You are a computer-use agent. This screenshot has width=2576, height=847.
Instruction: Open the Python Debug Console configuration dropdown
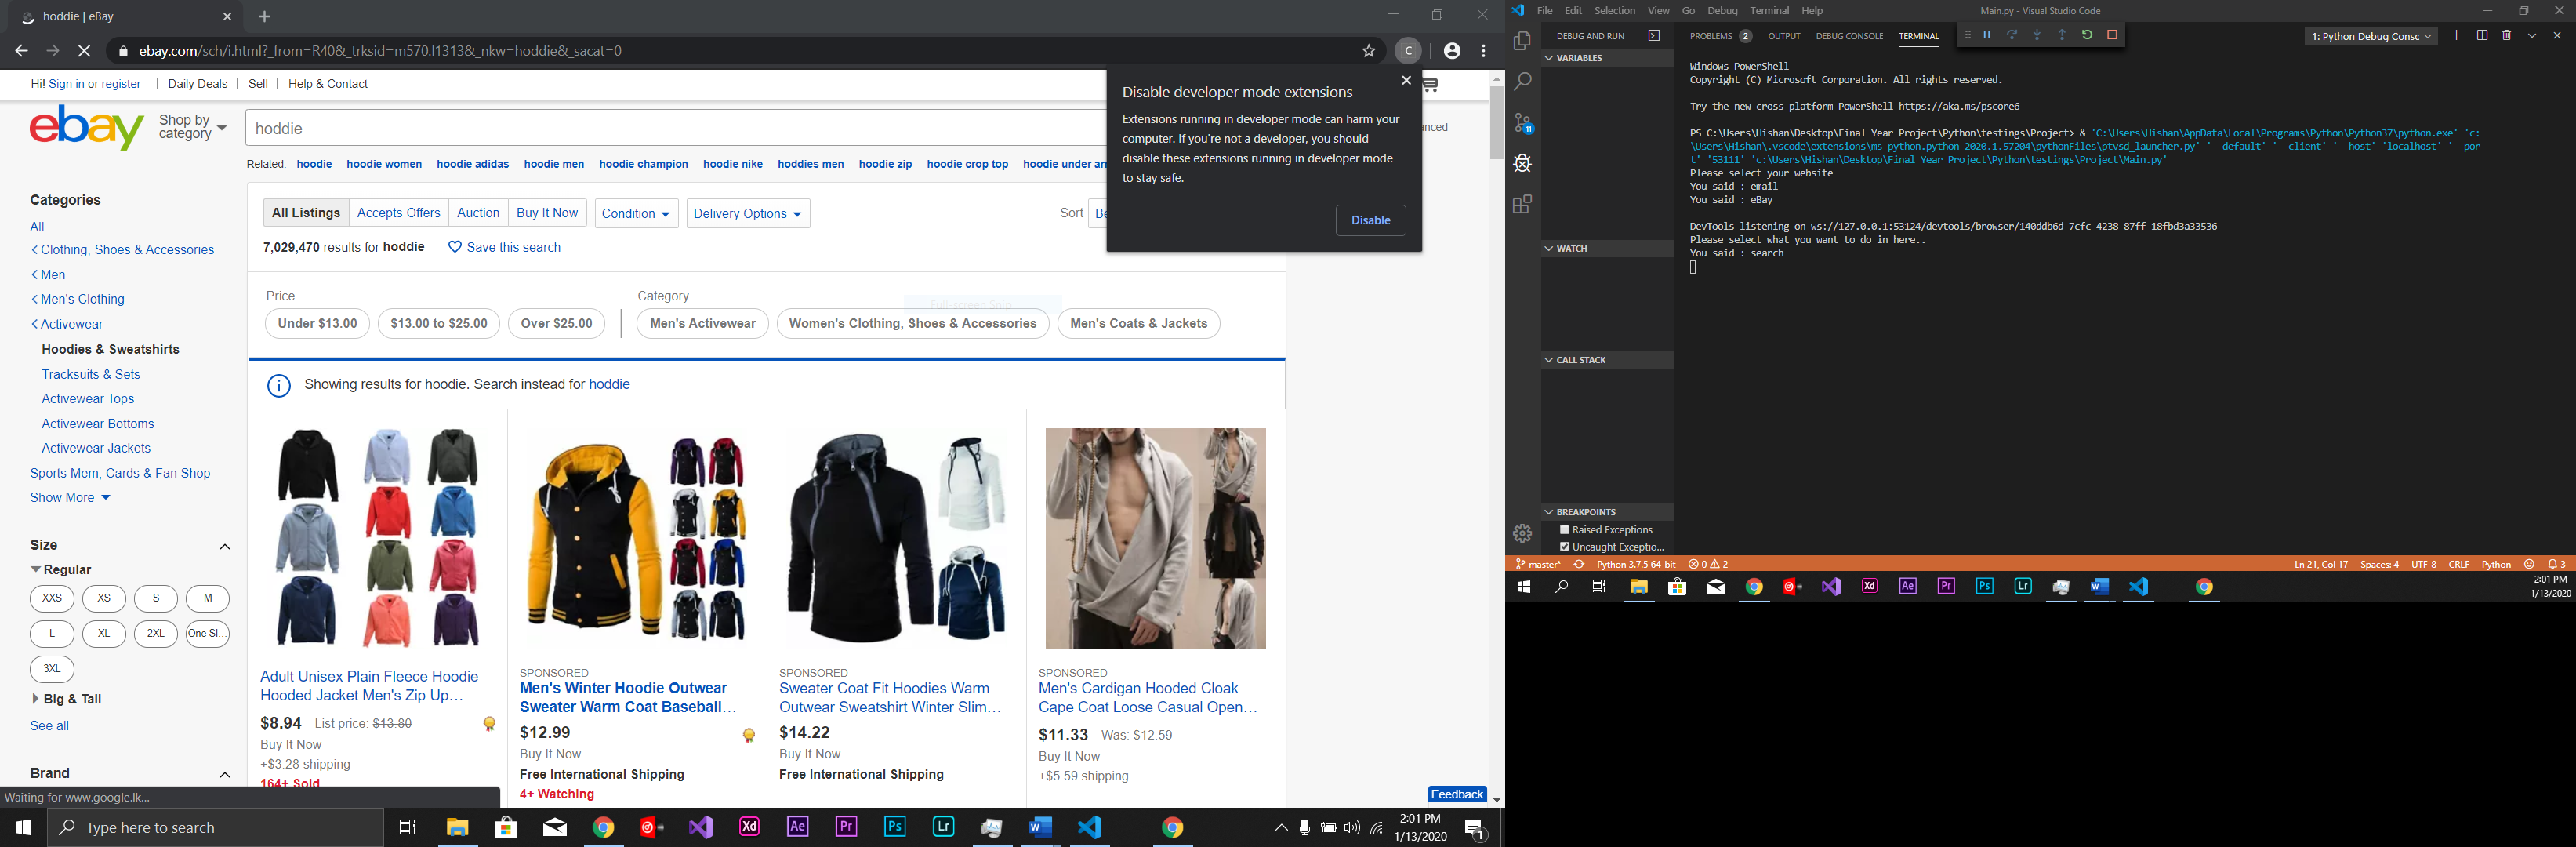(2370, 35)
